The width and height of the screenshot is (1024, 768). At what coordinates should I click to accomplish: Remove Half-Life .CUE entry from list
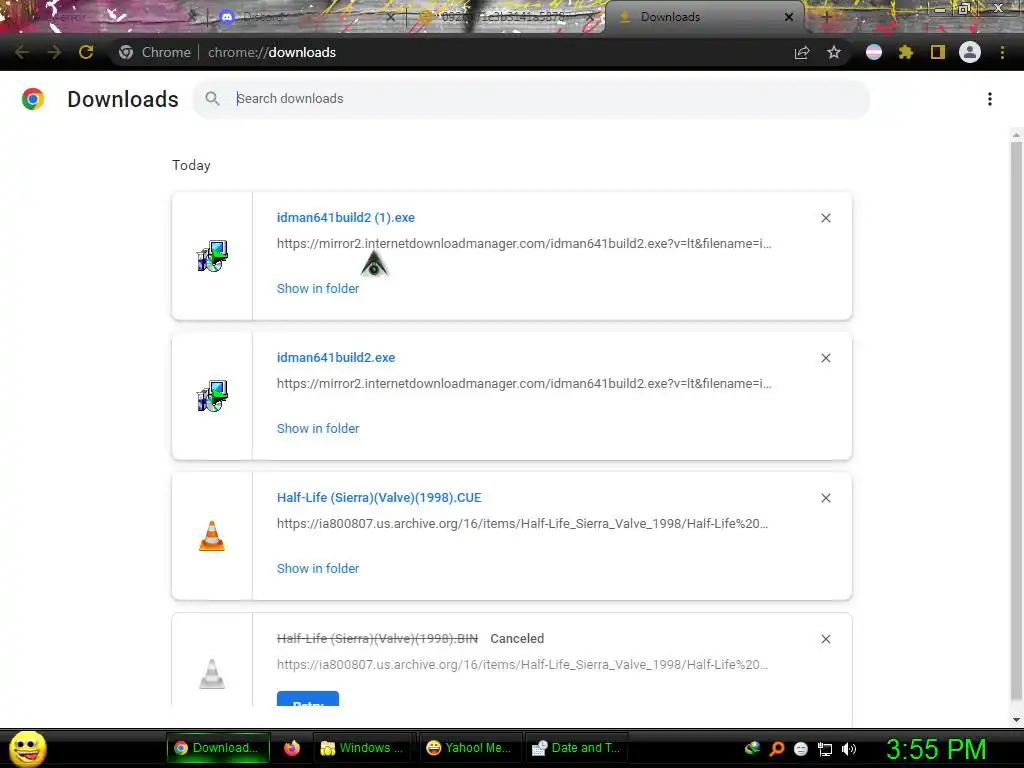pyautogui.click(x=826, y=498)
